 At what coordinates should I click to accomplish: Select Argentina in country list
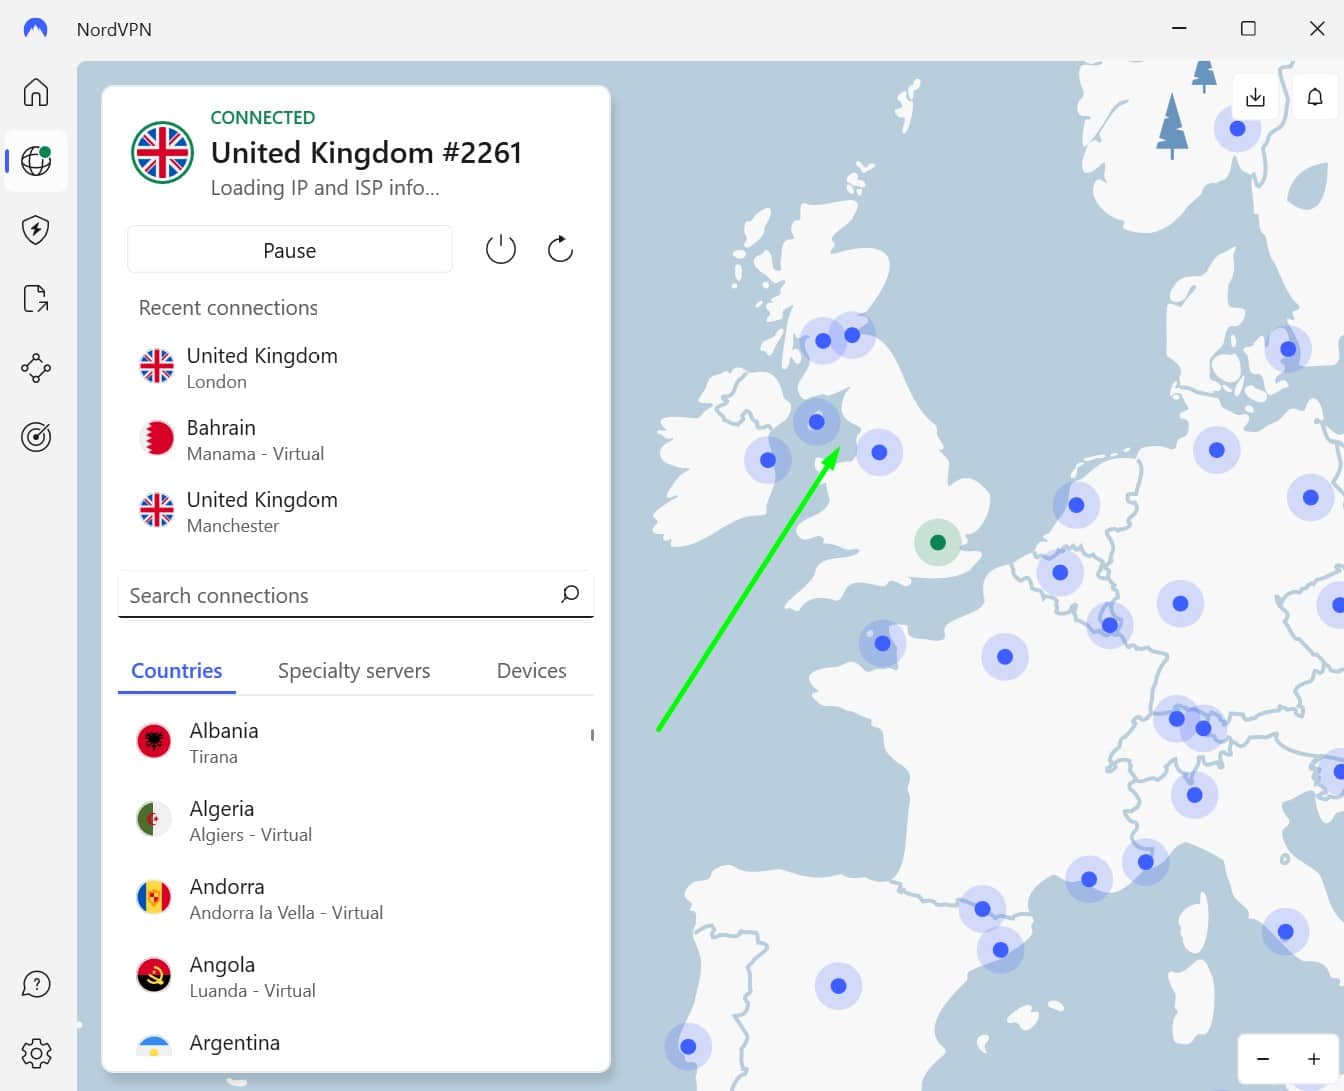click(x=356, y=1044)
